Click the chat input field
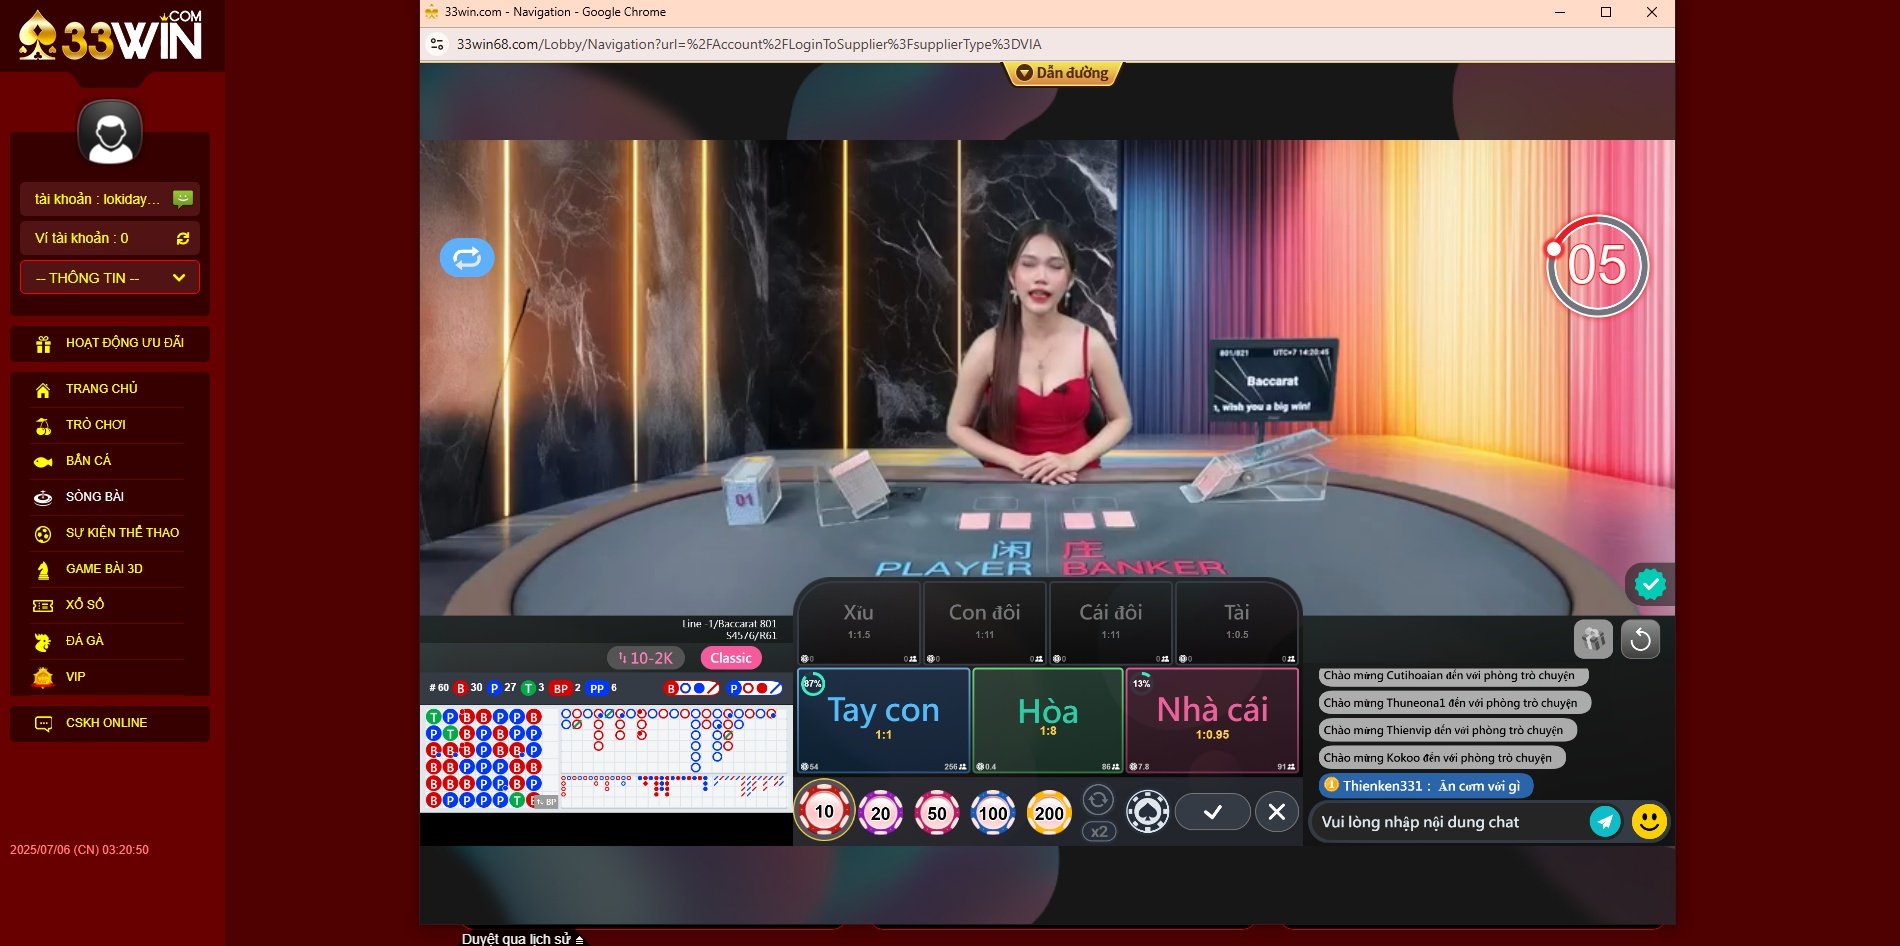This screenshot has width=1900, height=946. (x=1450, y=822)
